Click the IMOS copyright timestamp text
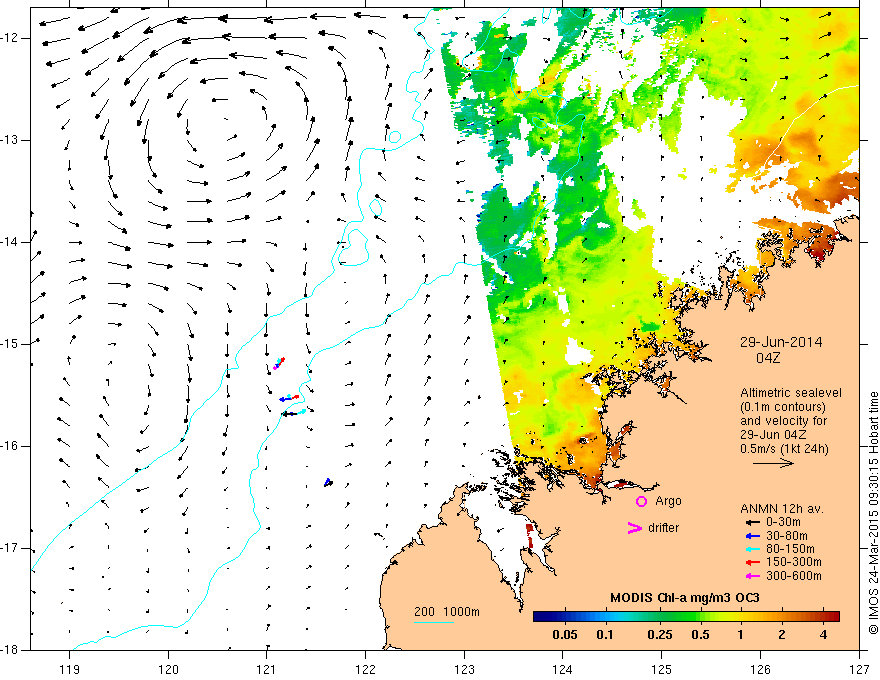The height and width of the screenshot is (680, 880). point(873,513)
